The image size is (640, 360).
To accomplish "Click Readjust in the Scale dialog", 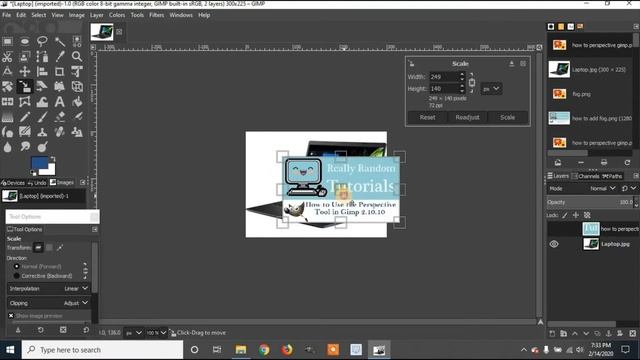I will click(x=467, y=117).
